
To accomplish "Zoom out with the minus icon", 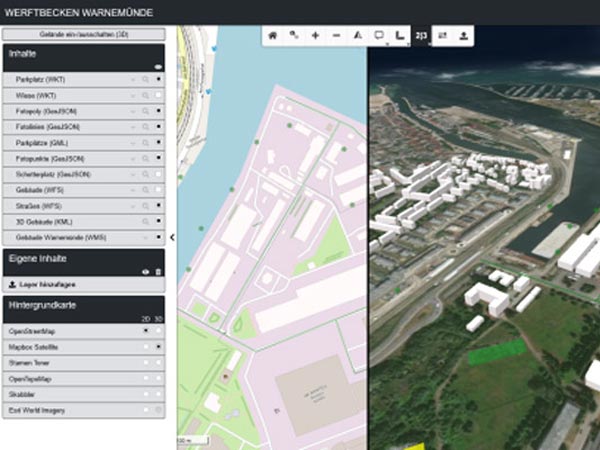I will 336,35.
